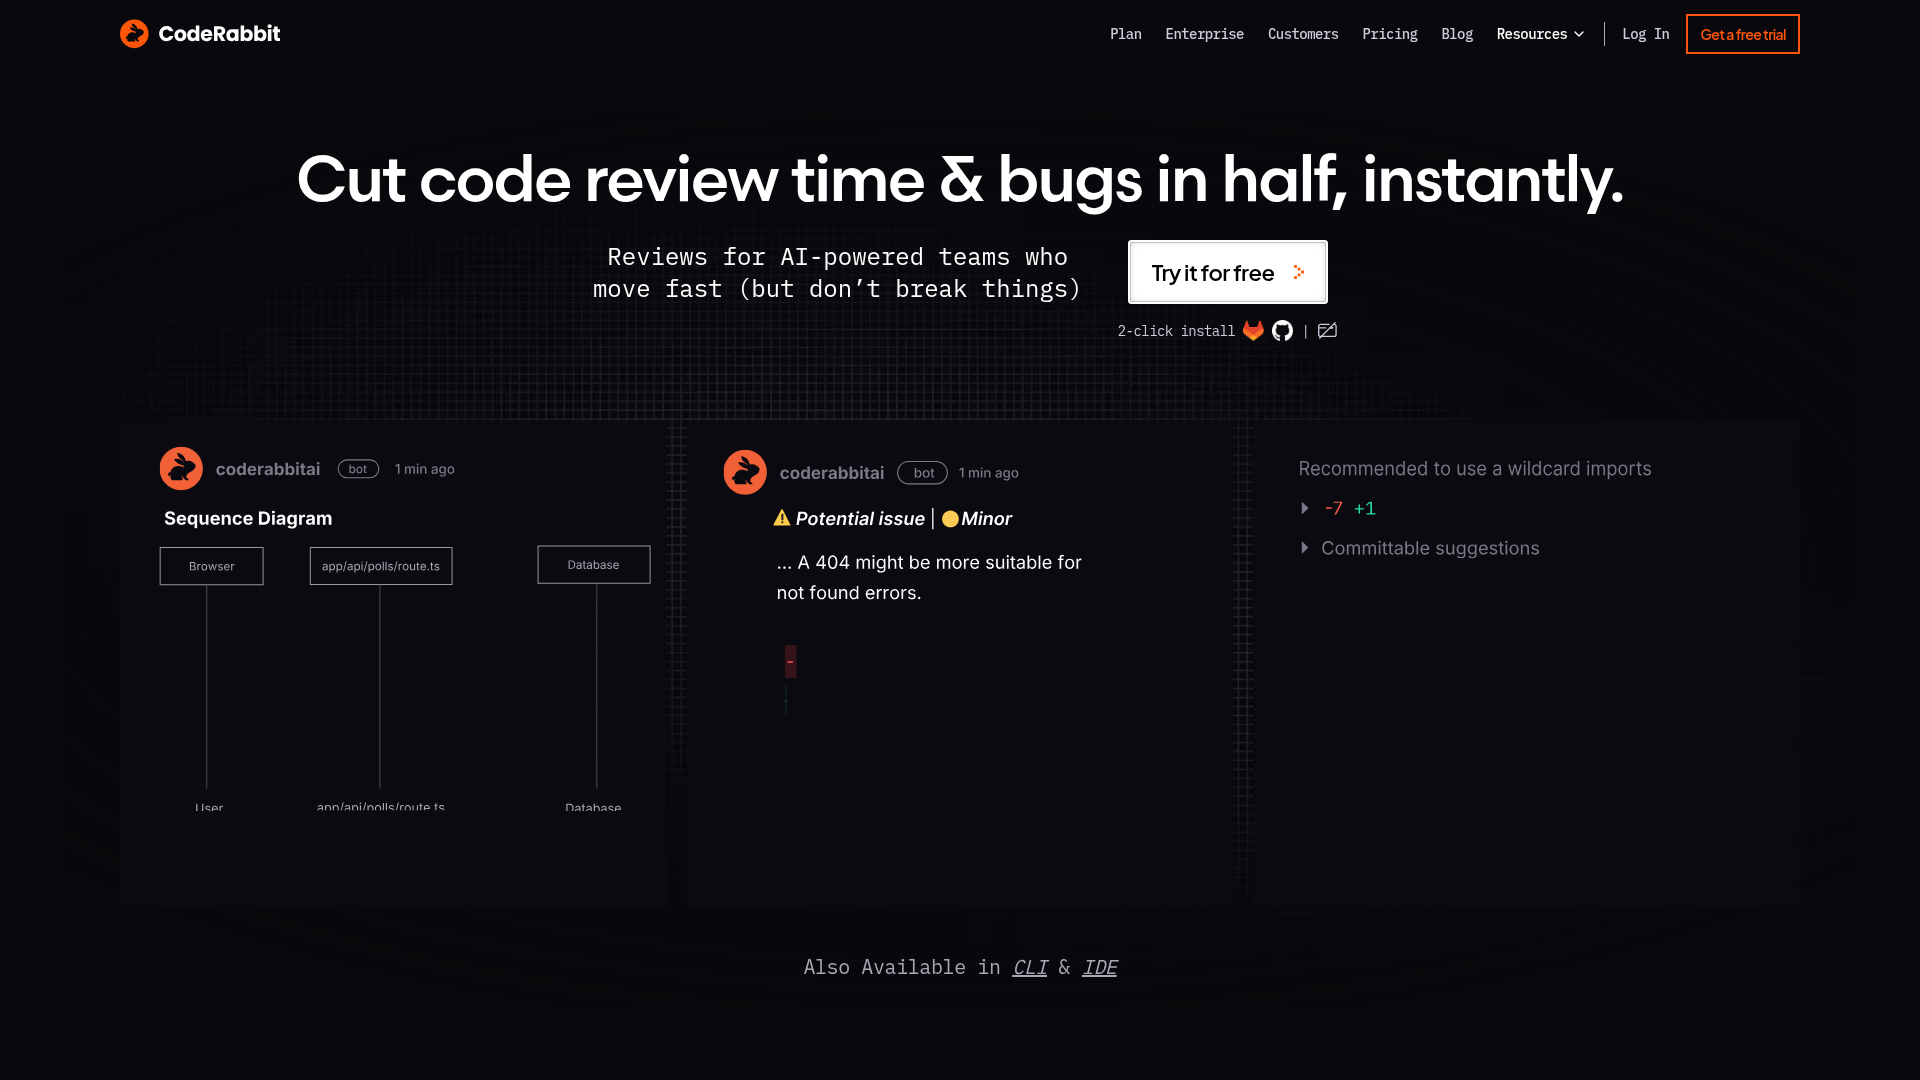Open the Plan menu item
Image resolution: width=1920 pixels, height=1080 pixels.
(x=1125, y=34)
